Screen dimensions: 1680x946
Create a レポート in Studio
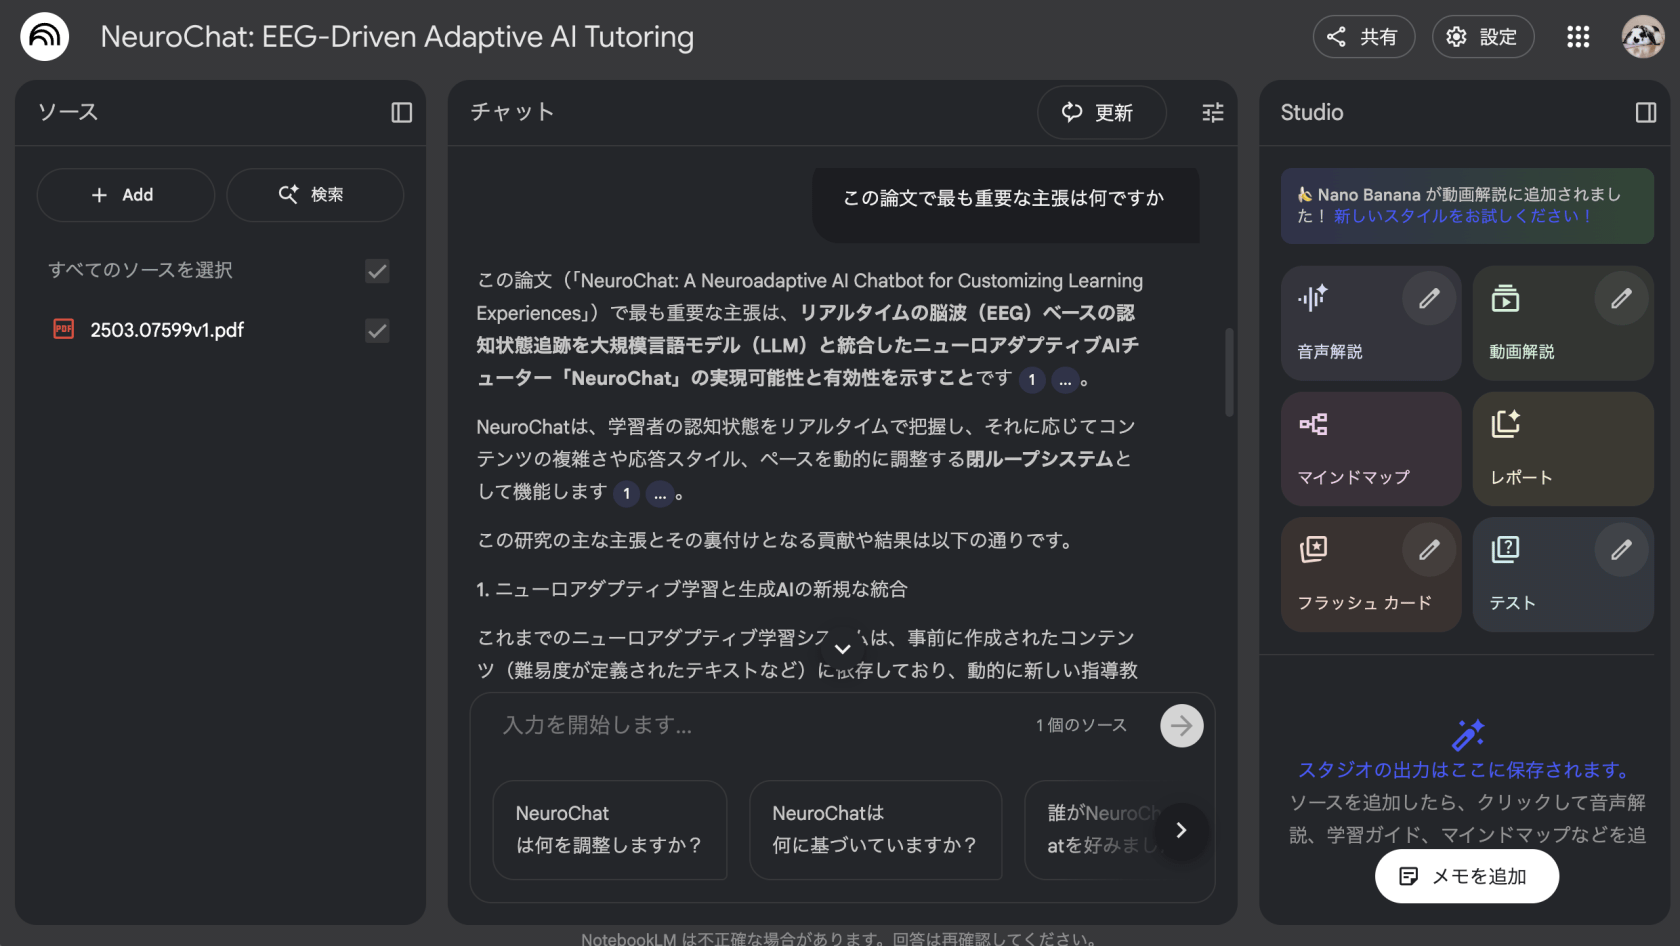pos(1562,449)
